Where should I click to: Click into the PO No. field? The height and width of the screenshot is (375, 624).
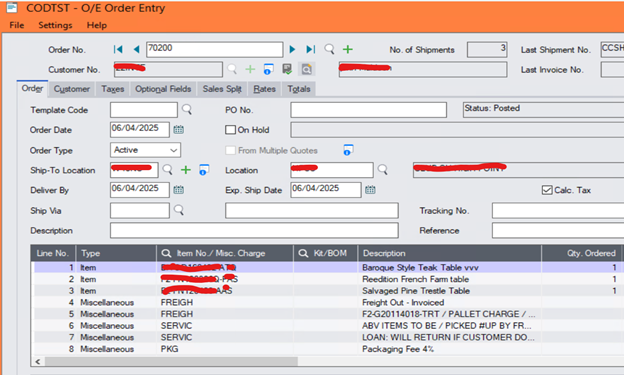tap(369, 110)
